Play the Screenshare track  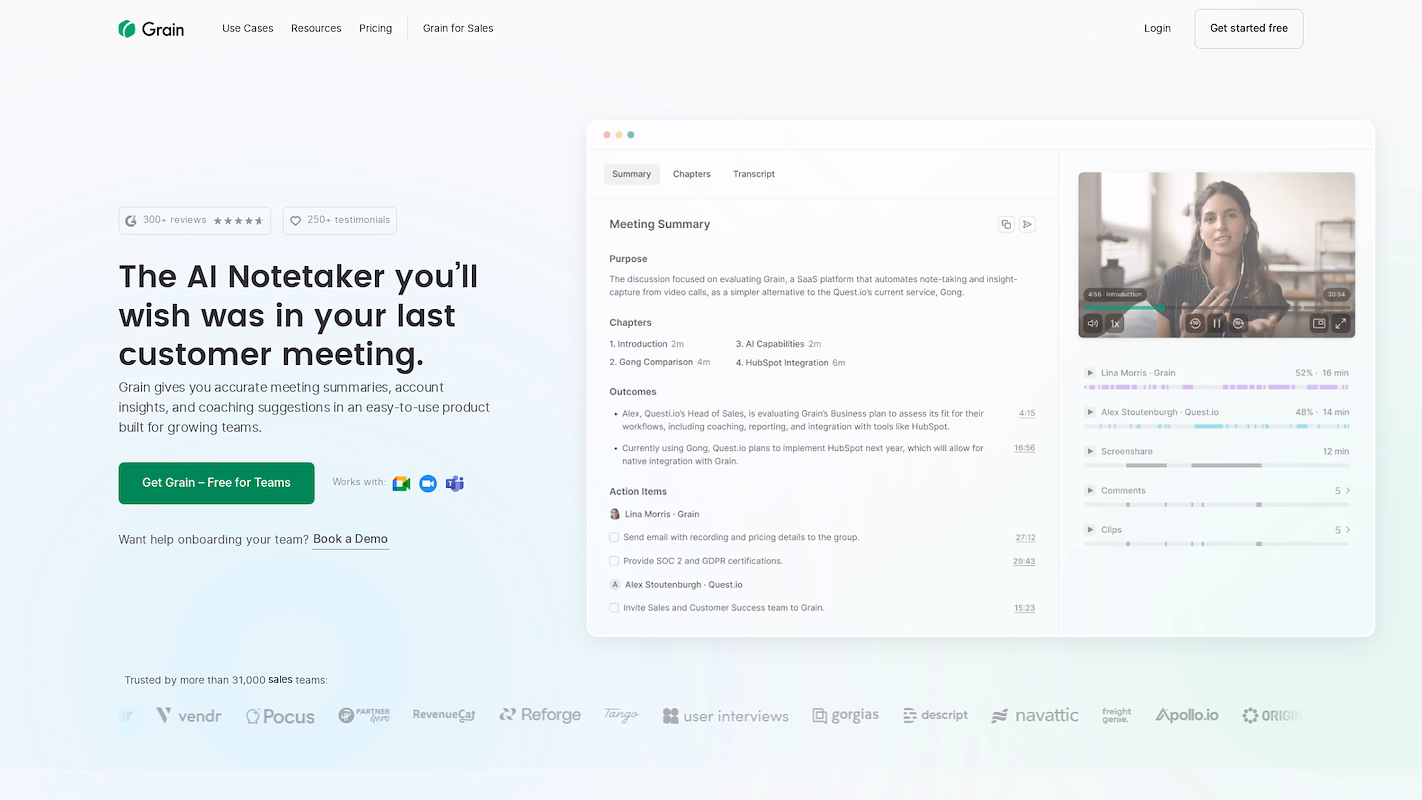click(1090, 451)
